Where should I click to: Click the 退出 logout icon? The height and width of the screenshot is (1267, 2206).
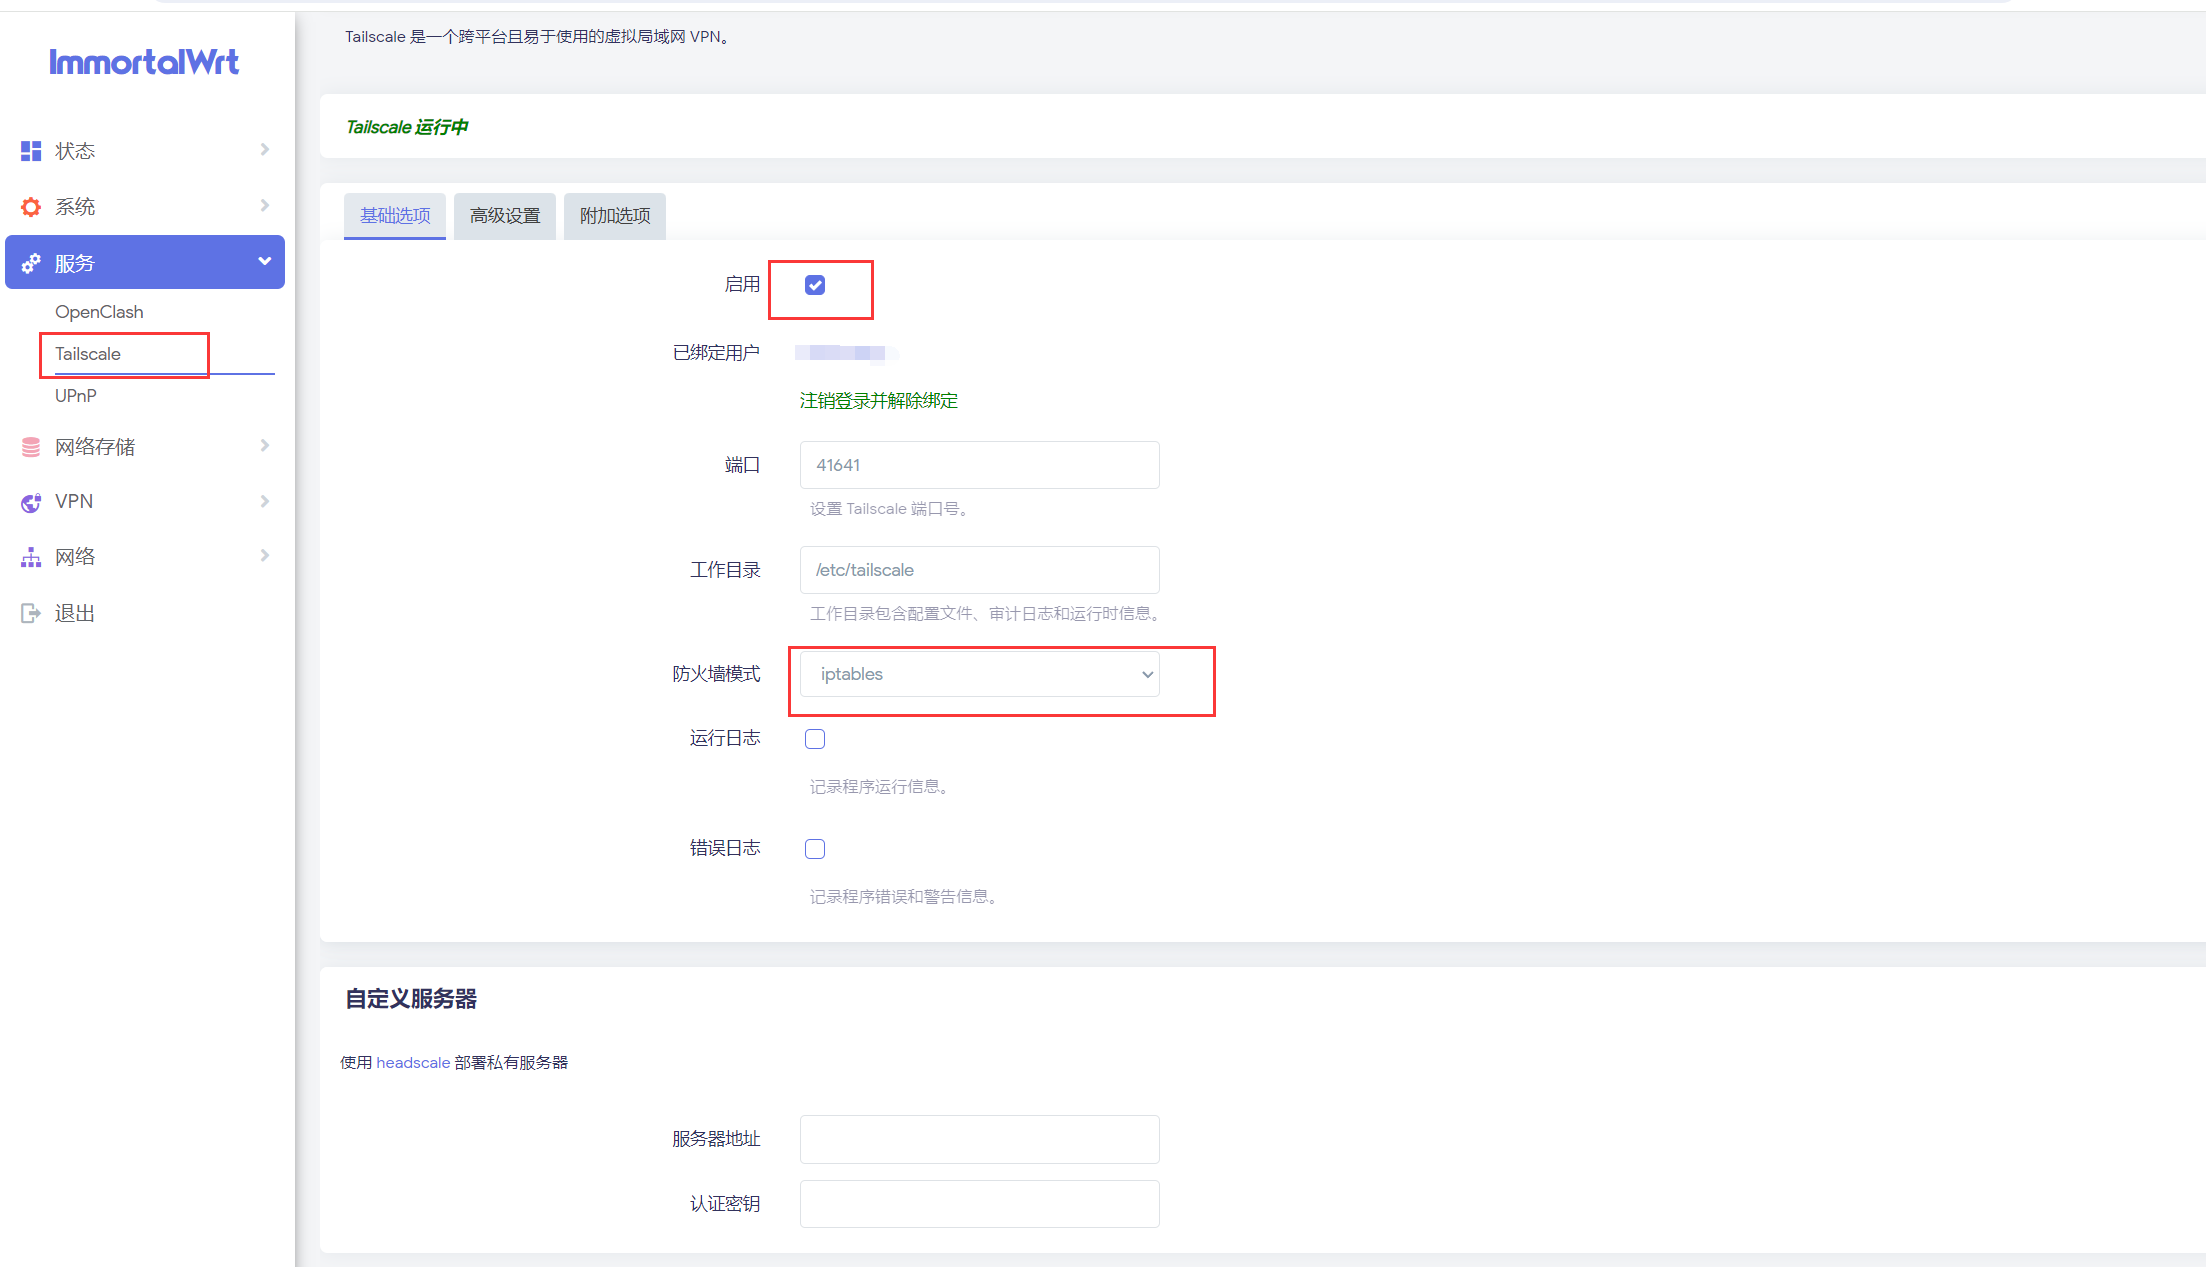tap(31, 613)
